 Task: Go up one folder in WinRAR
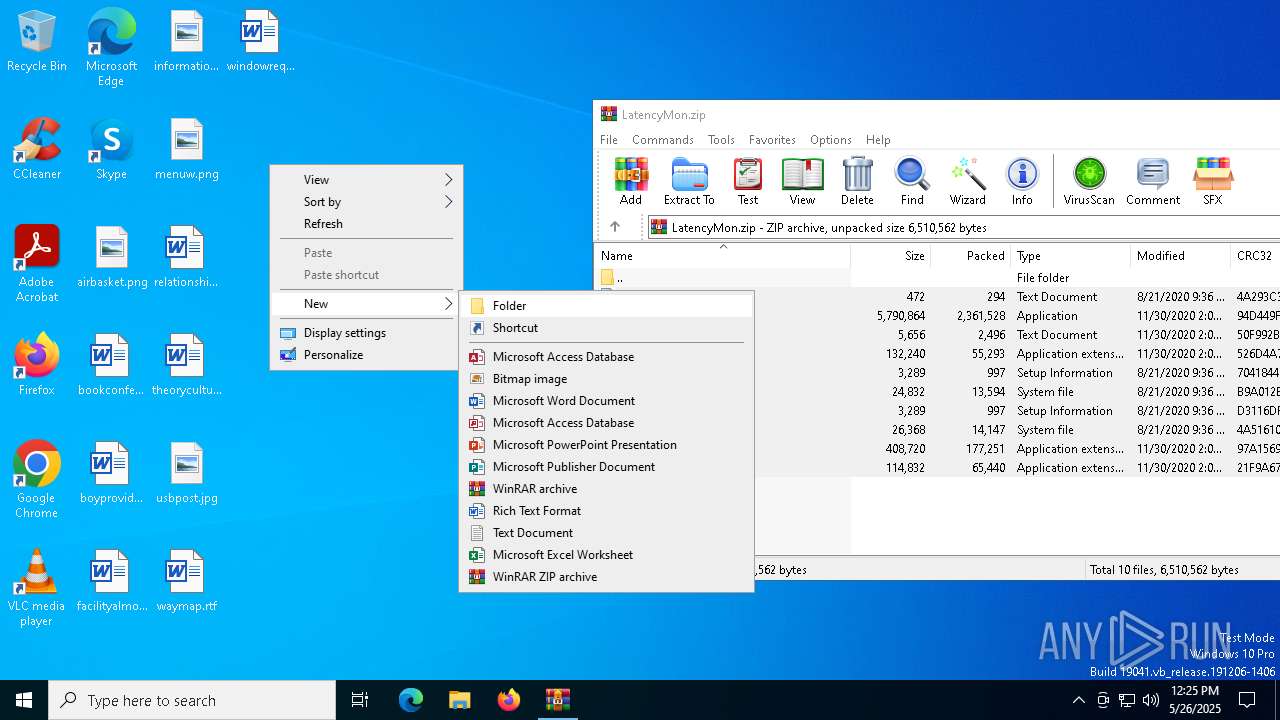pos(615,227)
